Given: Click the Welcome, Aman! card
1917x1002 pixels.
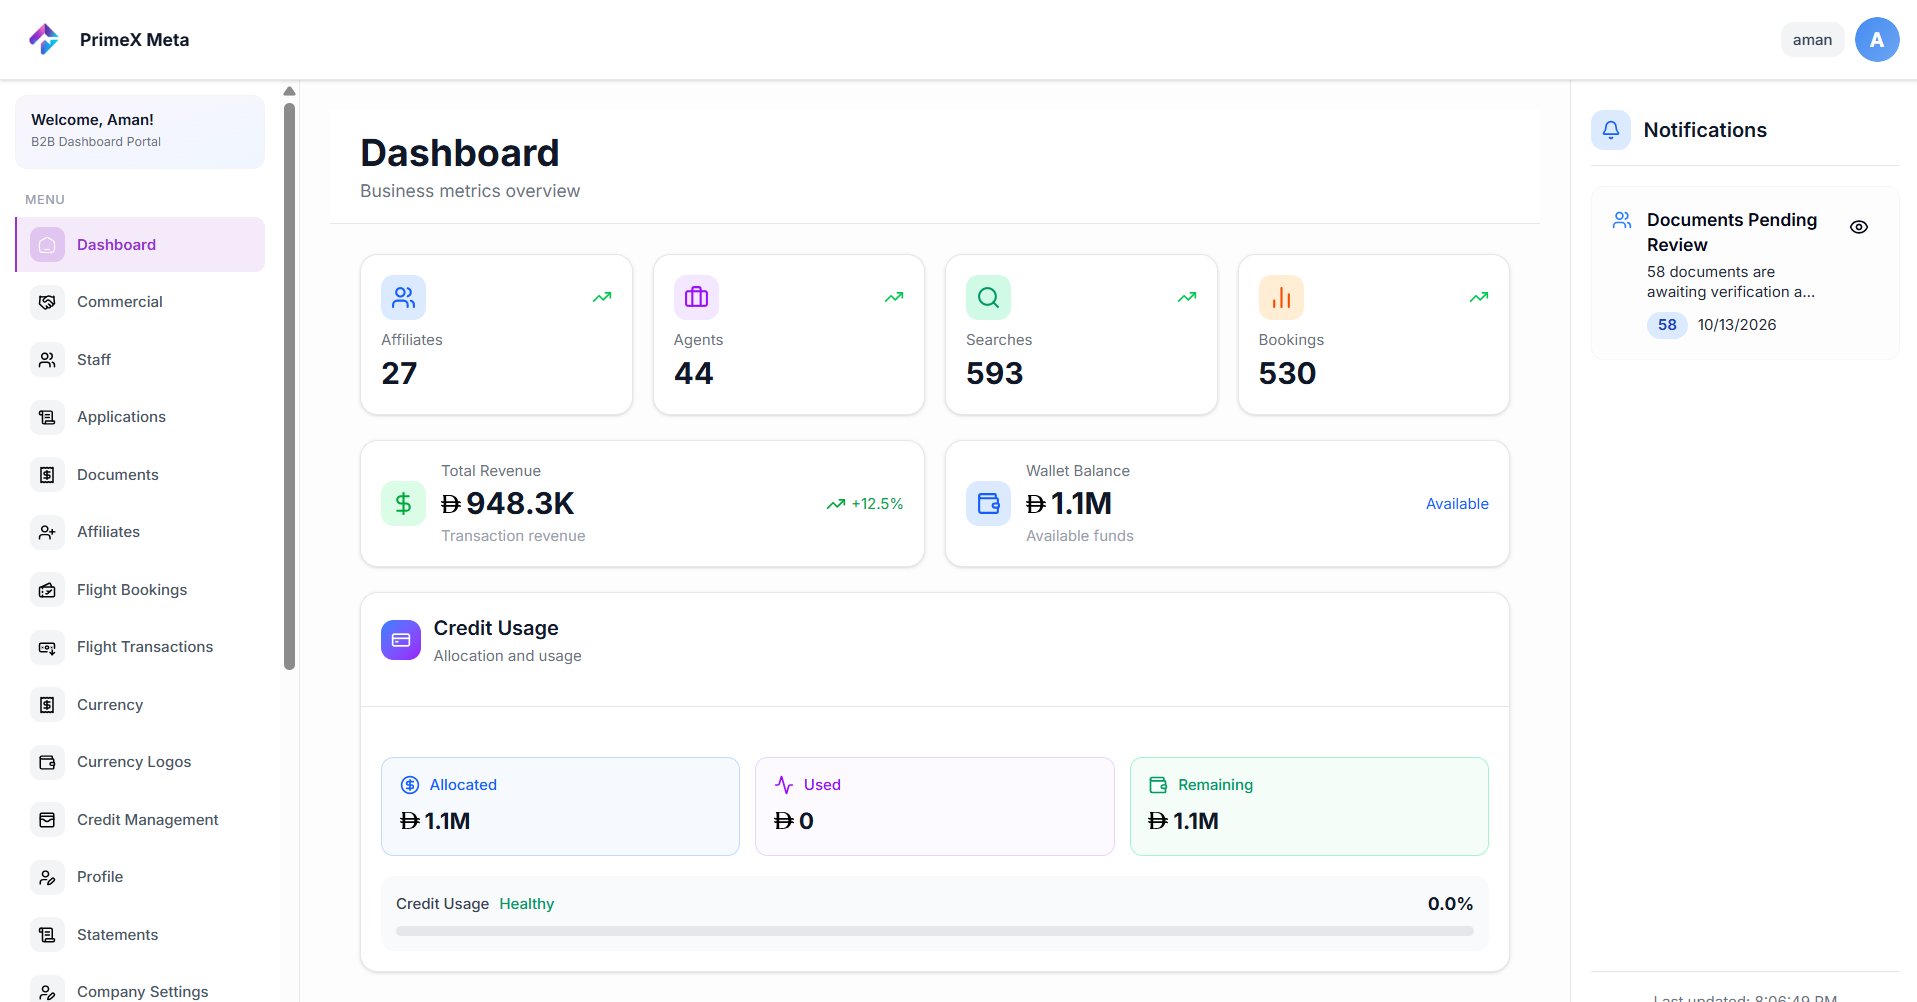Looking at the screenshot, I should (x=140, y=131).
